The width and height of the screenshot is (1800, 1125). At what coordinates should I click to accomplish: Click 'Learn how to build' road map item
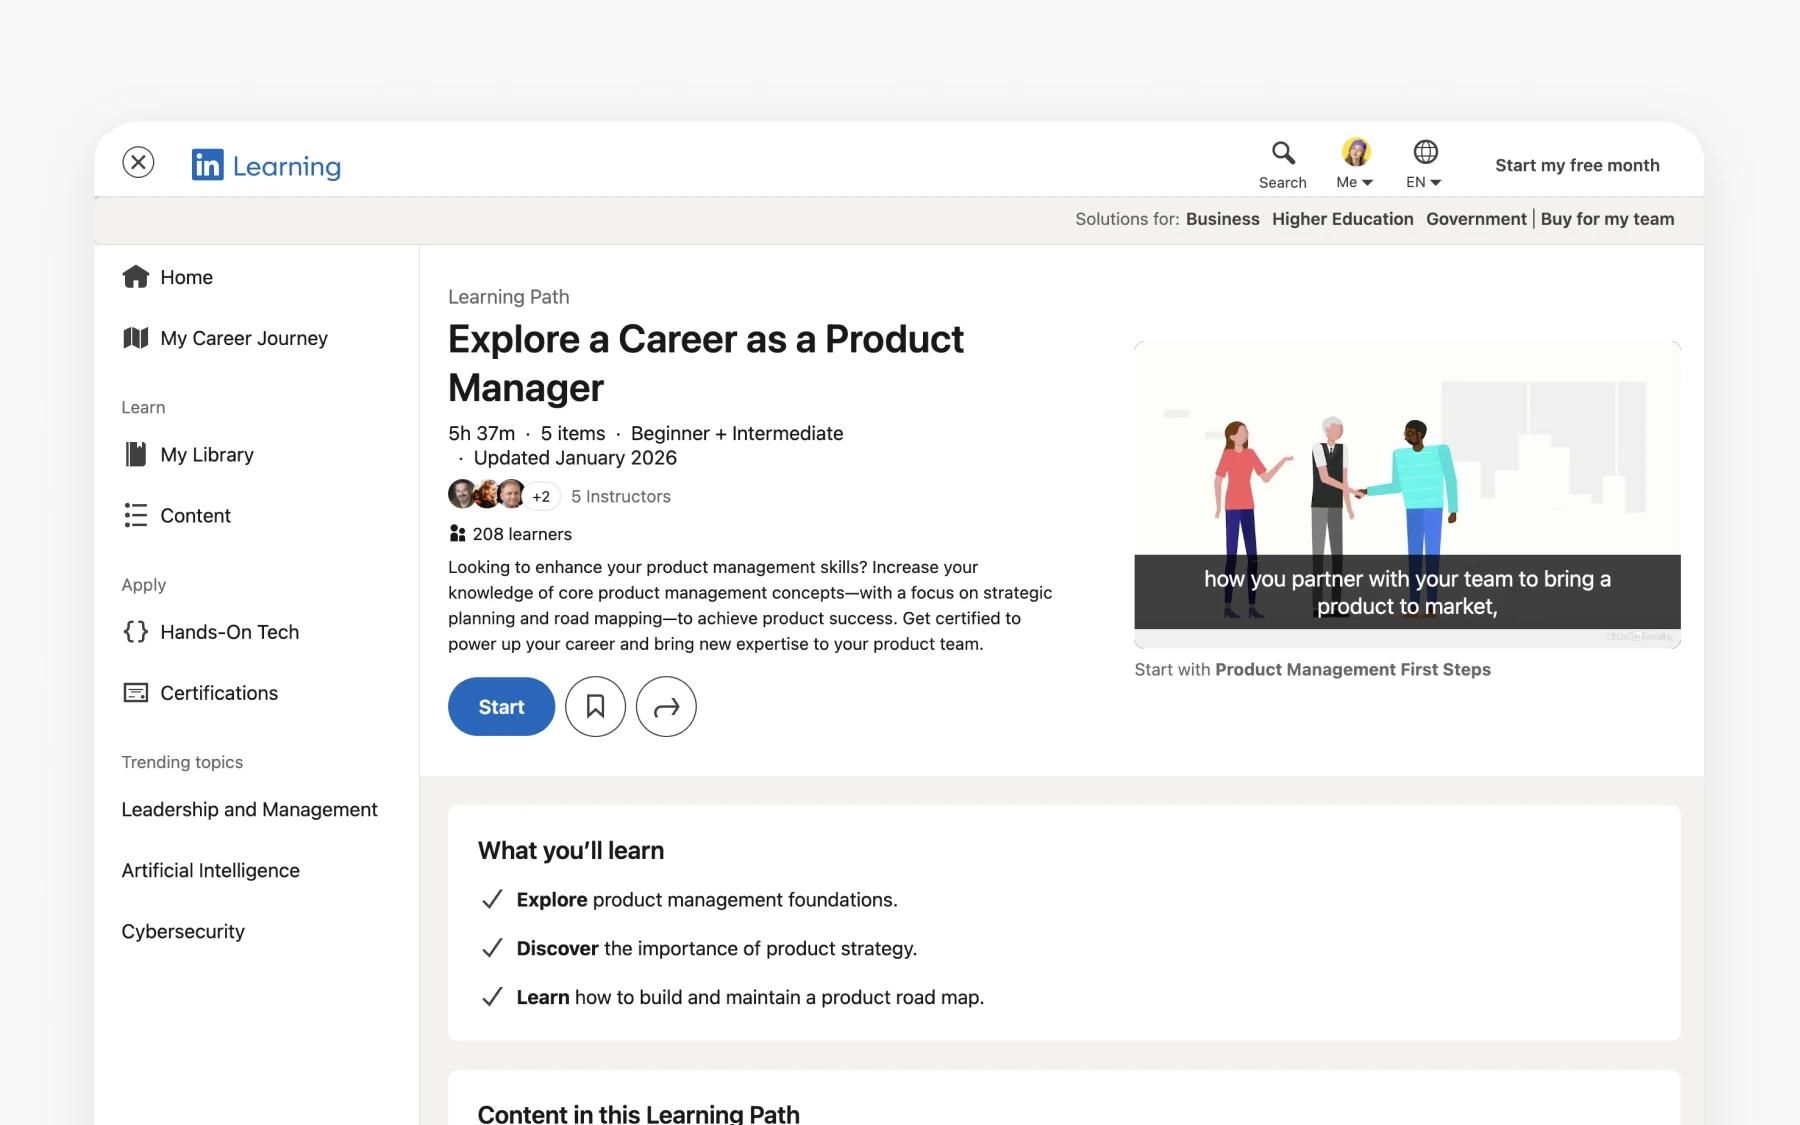point(750,997)
